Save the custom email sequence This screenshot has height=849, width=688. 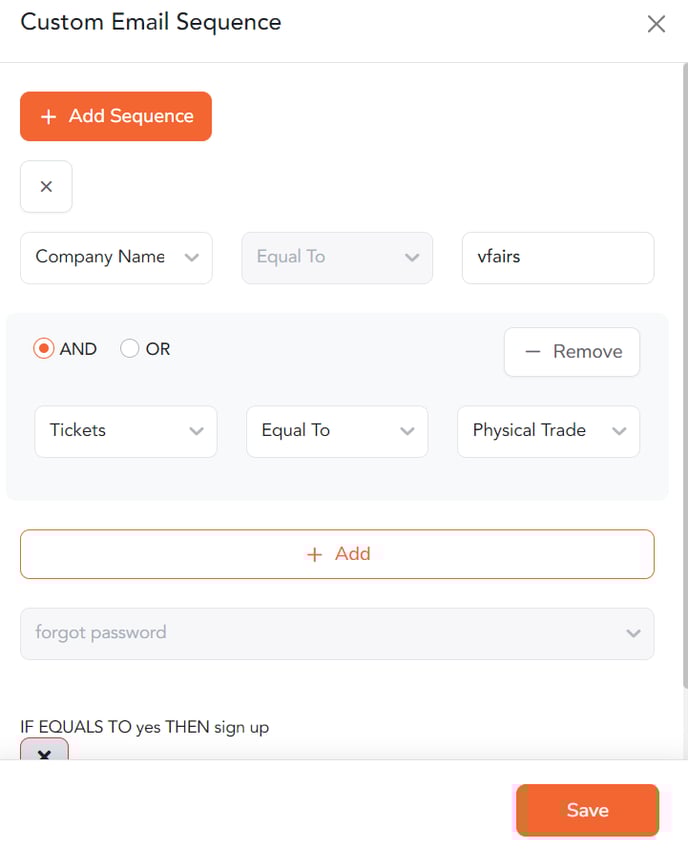pos(587,810)
